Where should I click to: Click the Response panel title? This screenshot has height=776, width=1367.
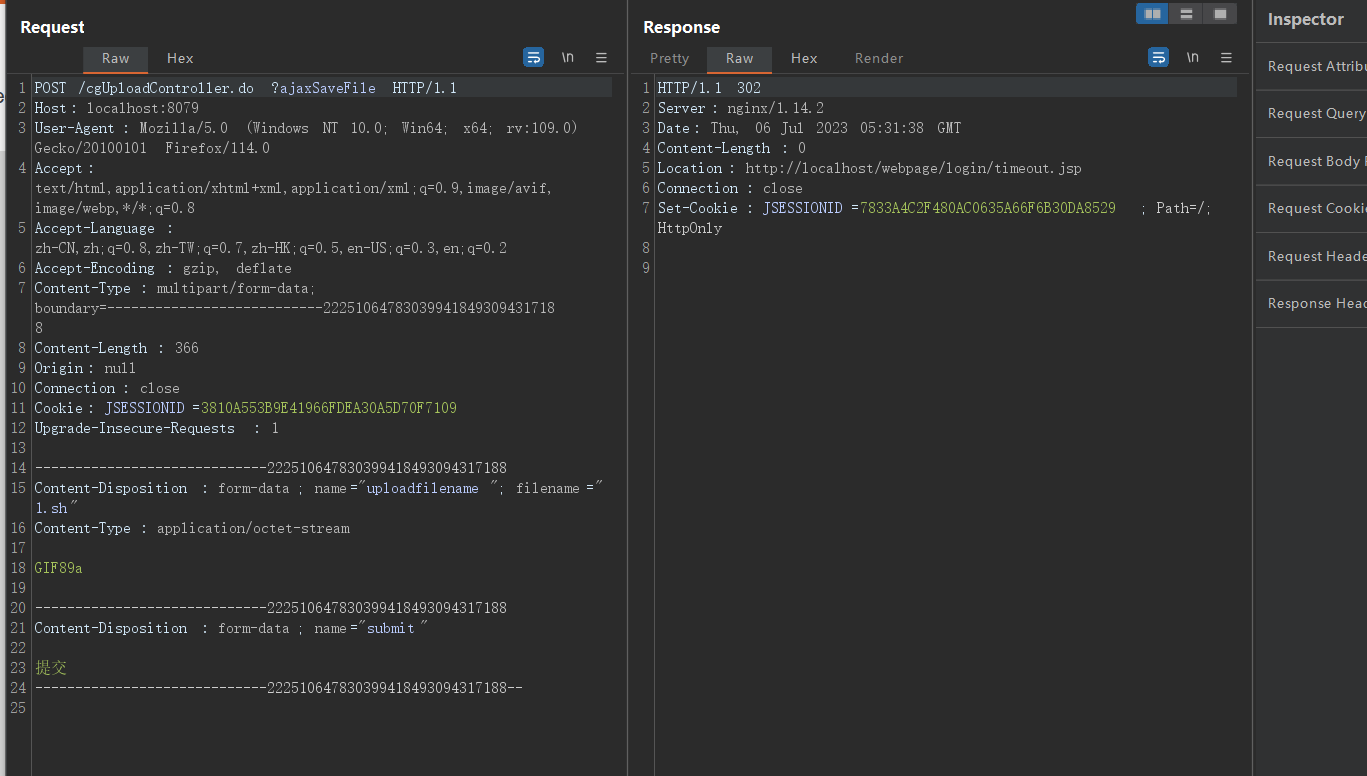[x=681, y=27]
